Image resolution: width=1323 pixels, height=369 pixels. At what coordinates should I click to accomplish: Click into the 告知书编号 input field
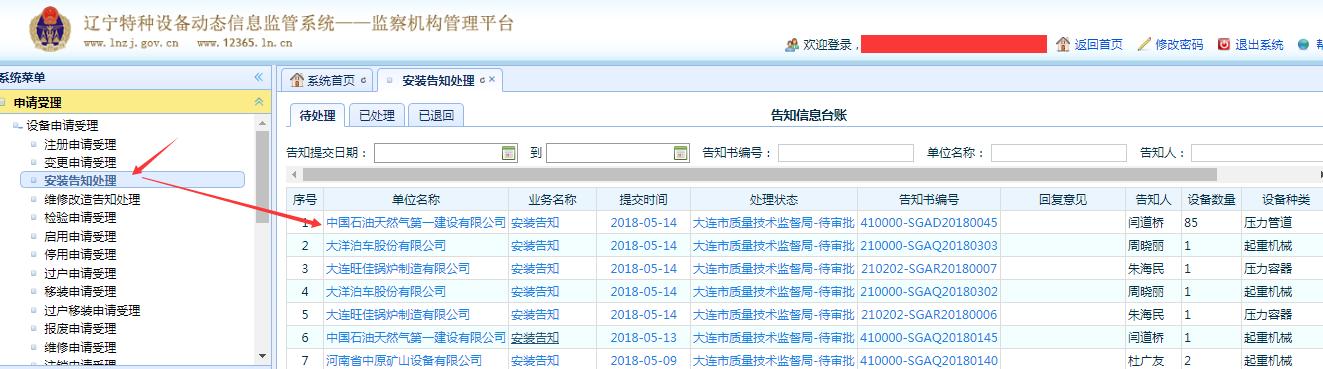click(x=846, y=153)
